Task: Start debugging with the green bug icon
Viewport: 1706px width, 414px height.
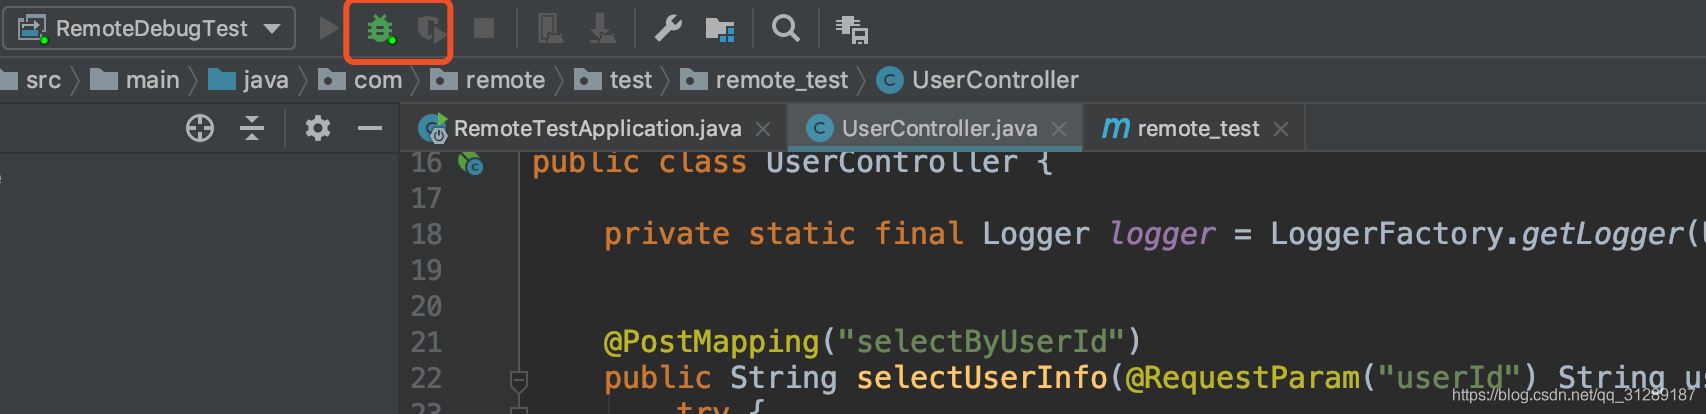Action: (x=379, y=29)
